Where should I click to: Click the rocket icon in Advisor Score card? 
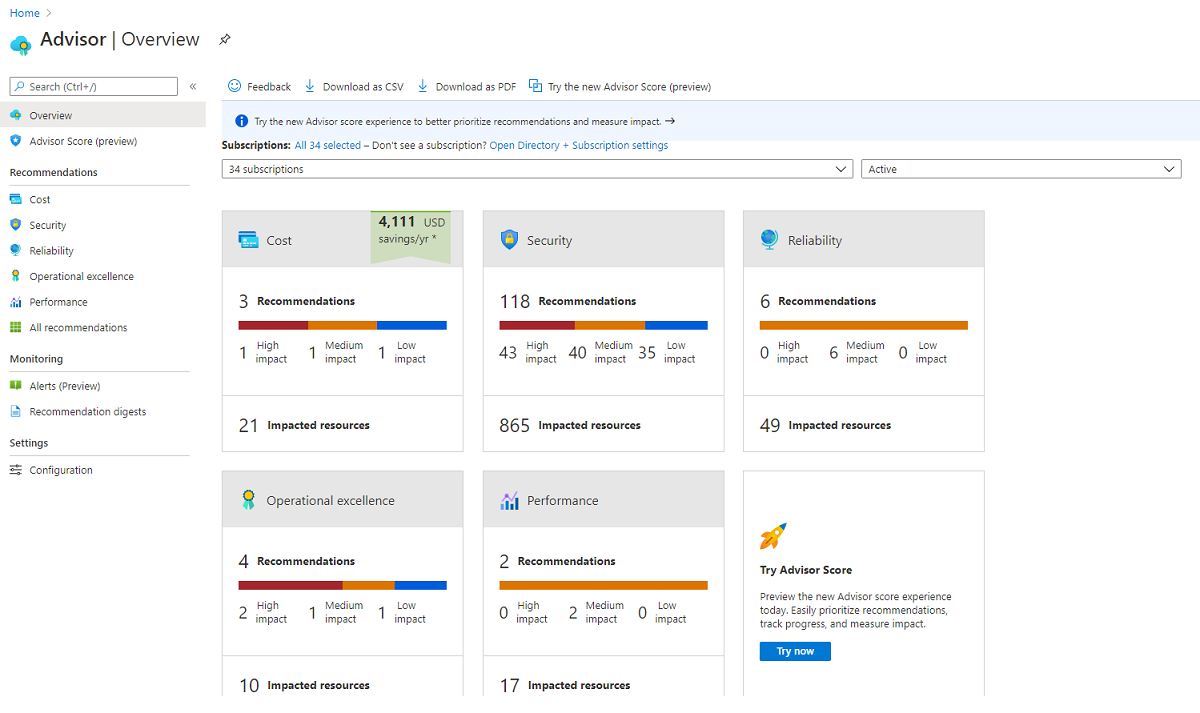pos(773,536)
